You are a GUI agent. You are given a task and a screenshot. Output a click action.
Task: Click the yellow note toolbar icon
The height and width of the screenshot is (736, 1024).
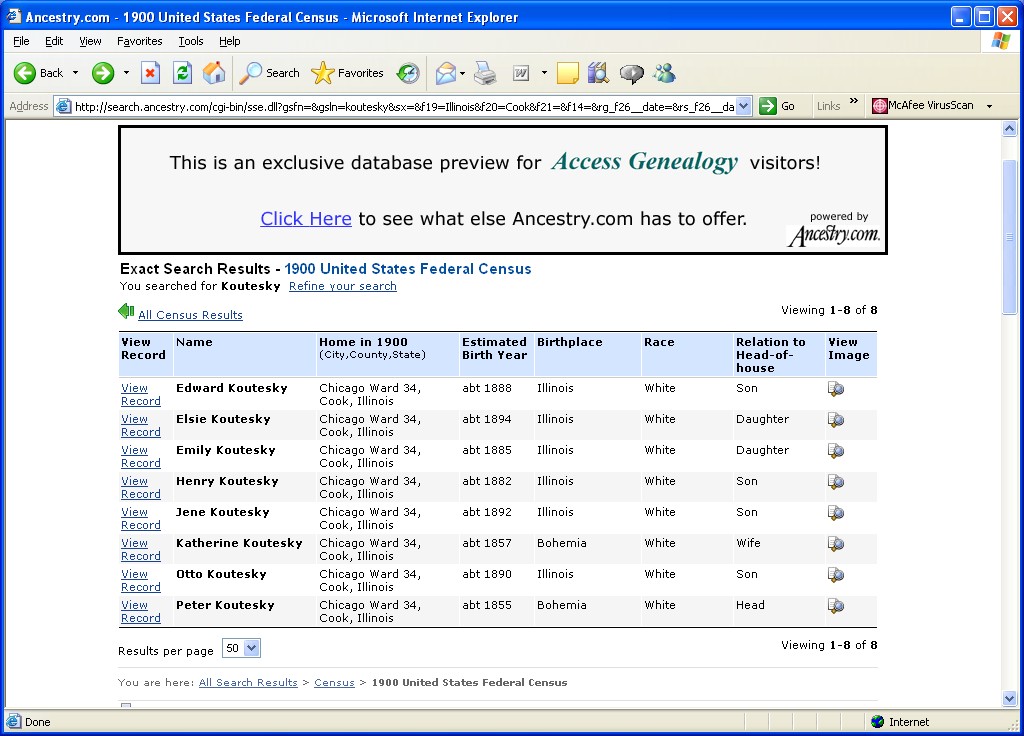pyautogui.click(x=568, y=72)
